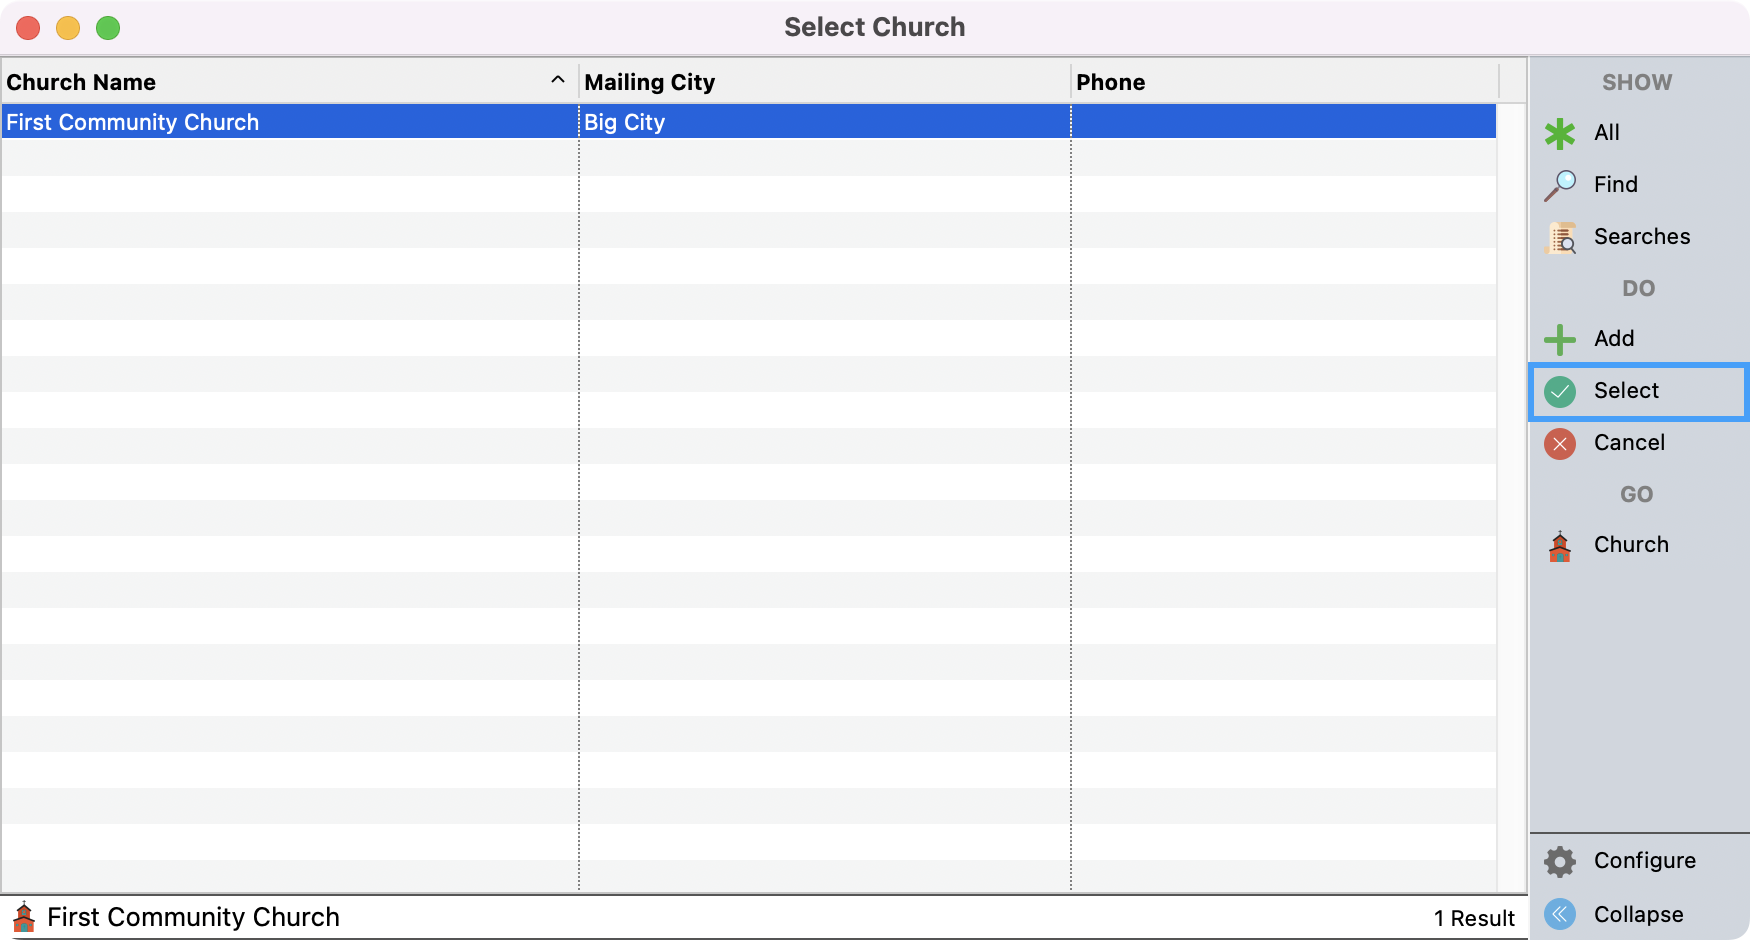The width and height of the screenshot is (1752, 940).
Task: Click the Cancel button label
Action: point(1630,443)
